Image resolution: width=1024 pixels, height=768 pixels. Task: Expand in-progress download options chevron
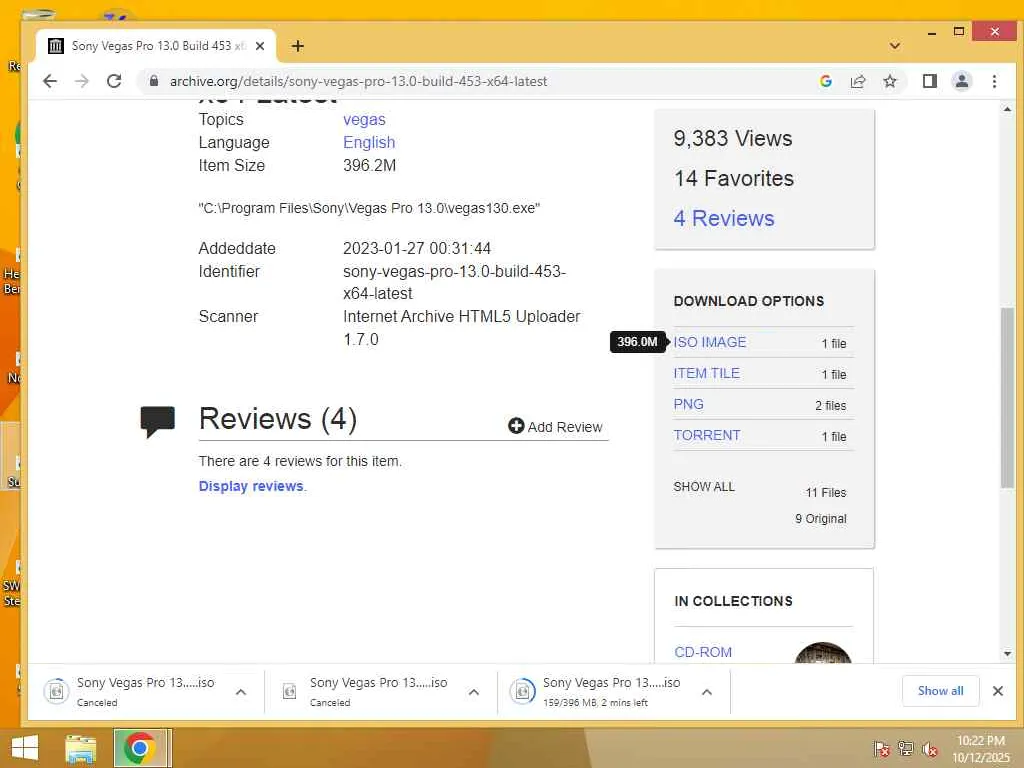(707, 692)
